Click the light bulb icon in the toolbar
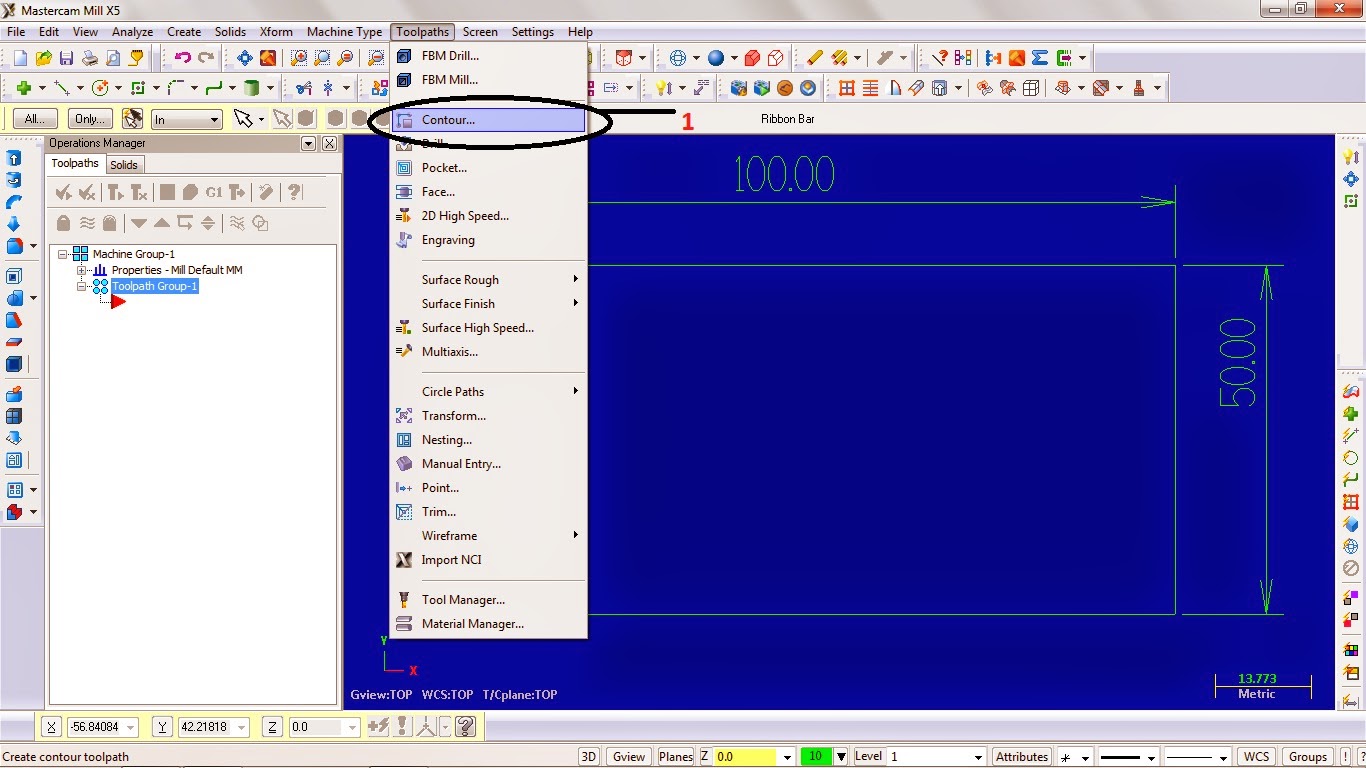This screenshot has width=1366, height=768. click(x=663, y=88)
